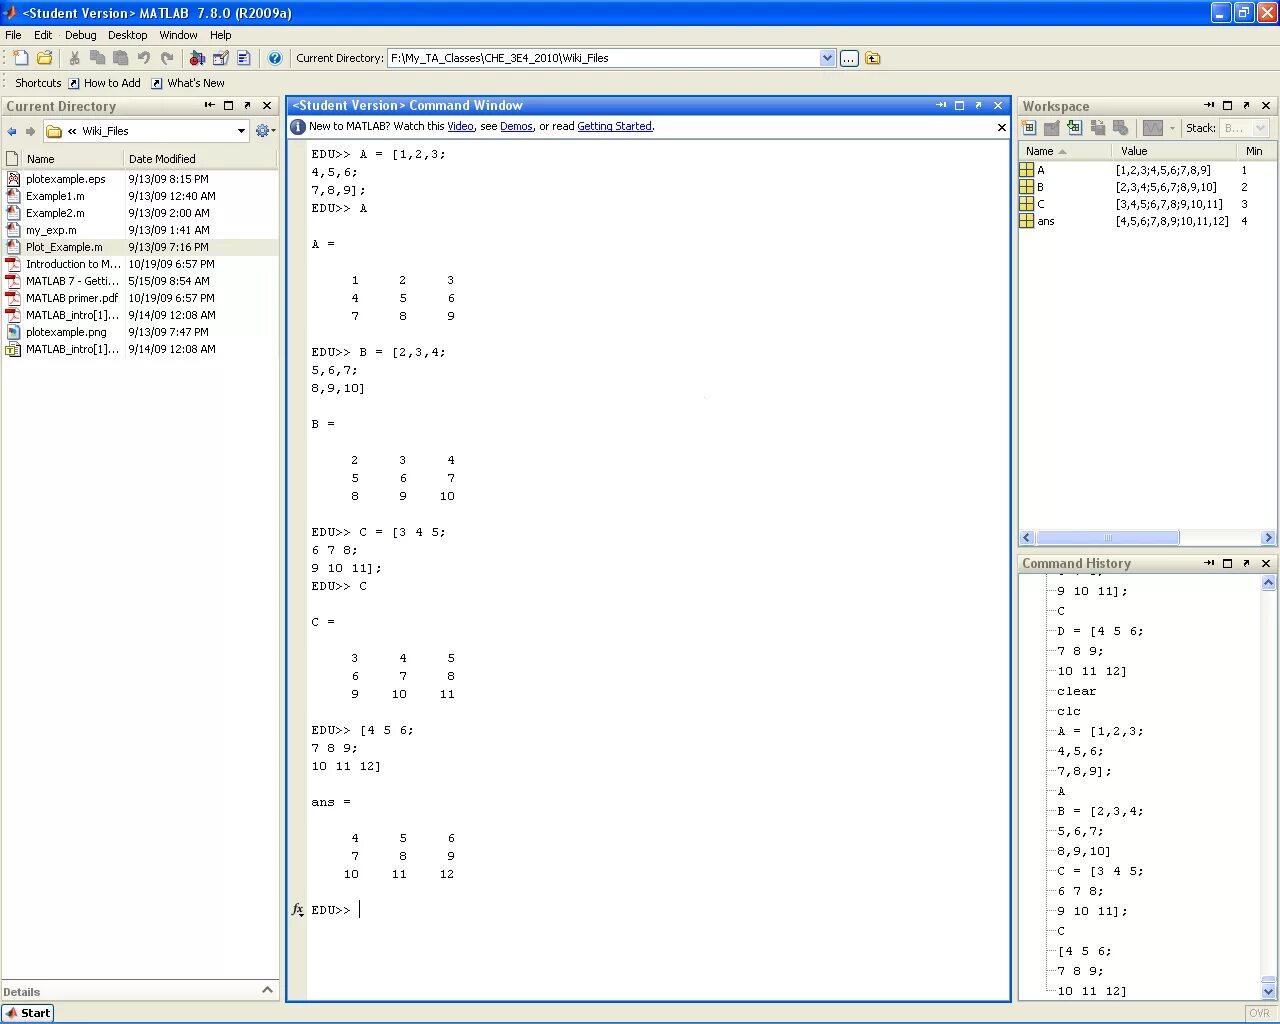Open MATLAB Help question mark icon
The width and height of the screenshot is (1280, 1024).
(x=275, y=58)
